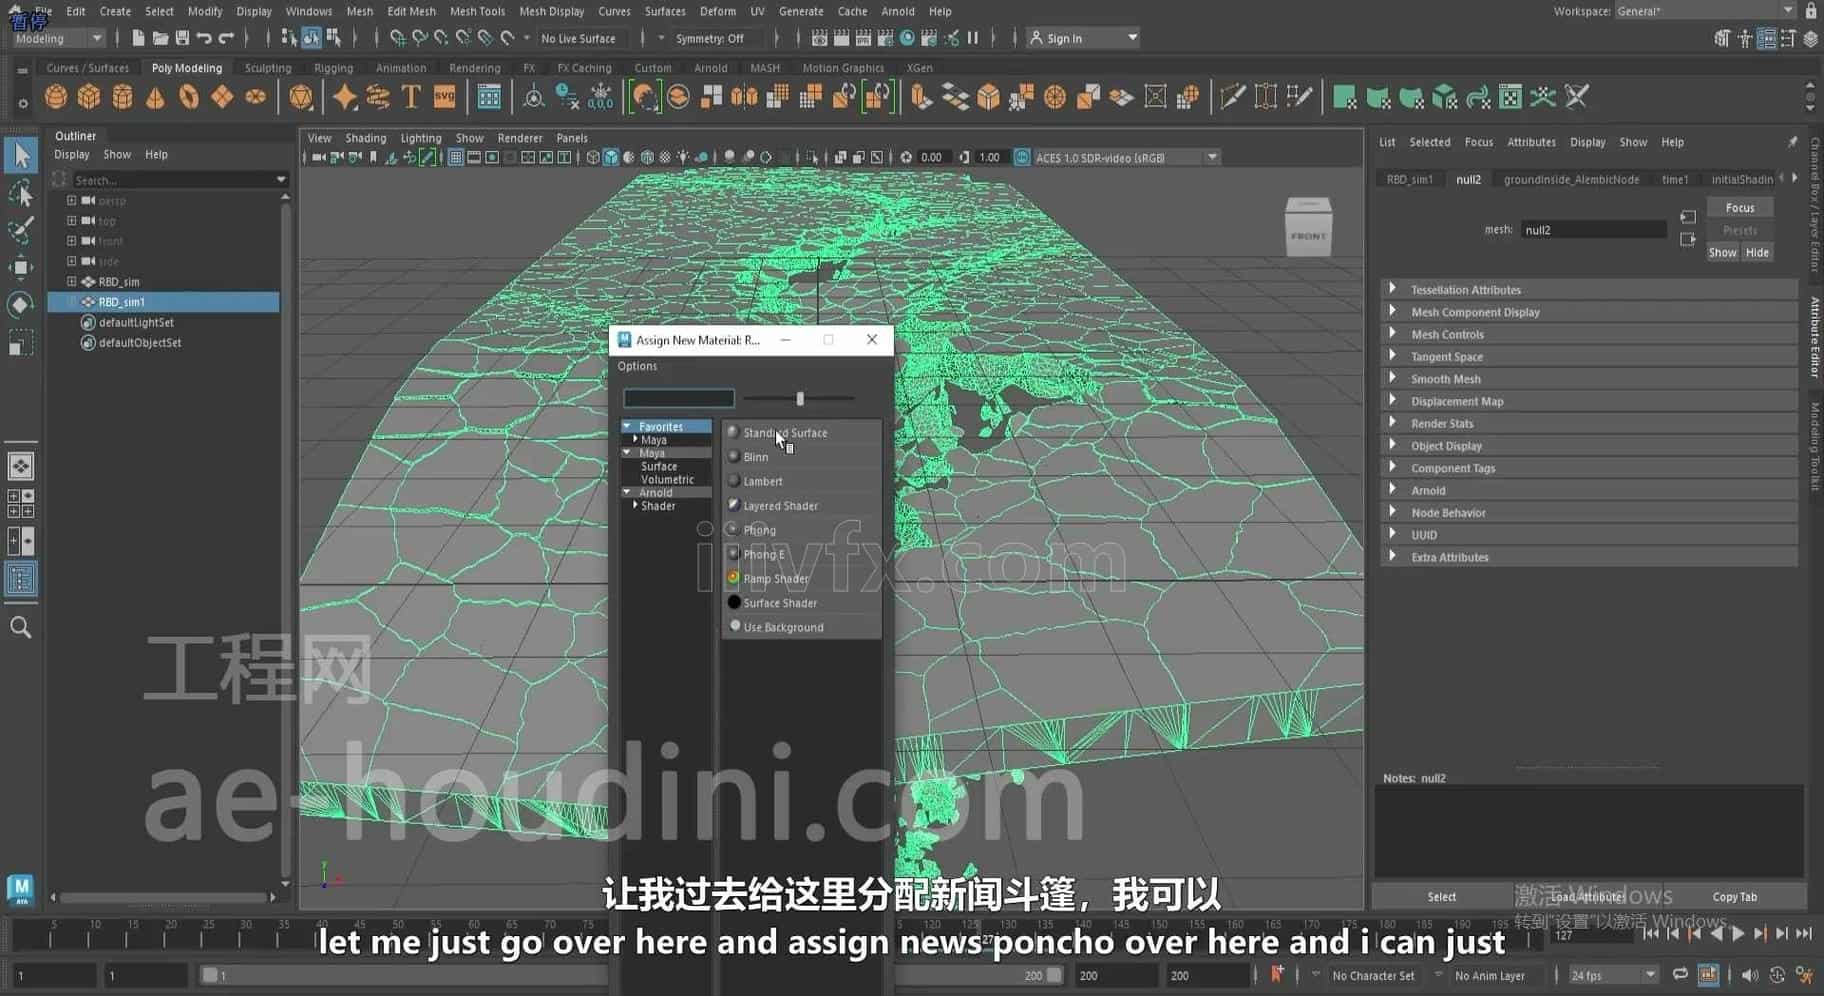The height and width of the screenshot is (996, 1824).
Task: Expand RBD_sim node in Outliner
Action: [x=71, y=281]
